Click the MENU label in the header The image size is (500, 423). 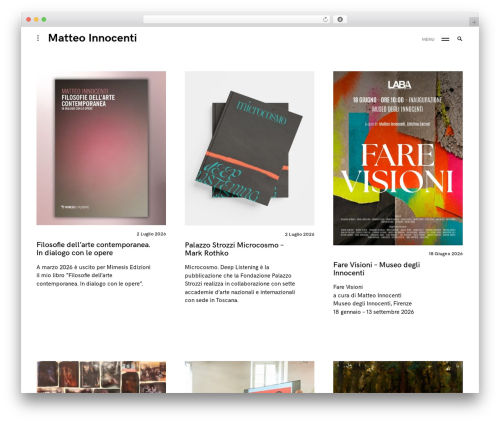(x=428, y=39)
